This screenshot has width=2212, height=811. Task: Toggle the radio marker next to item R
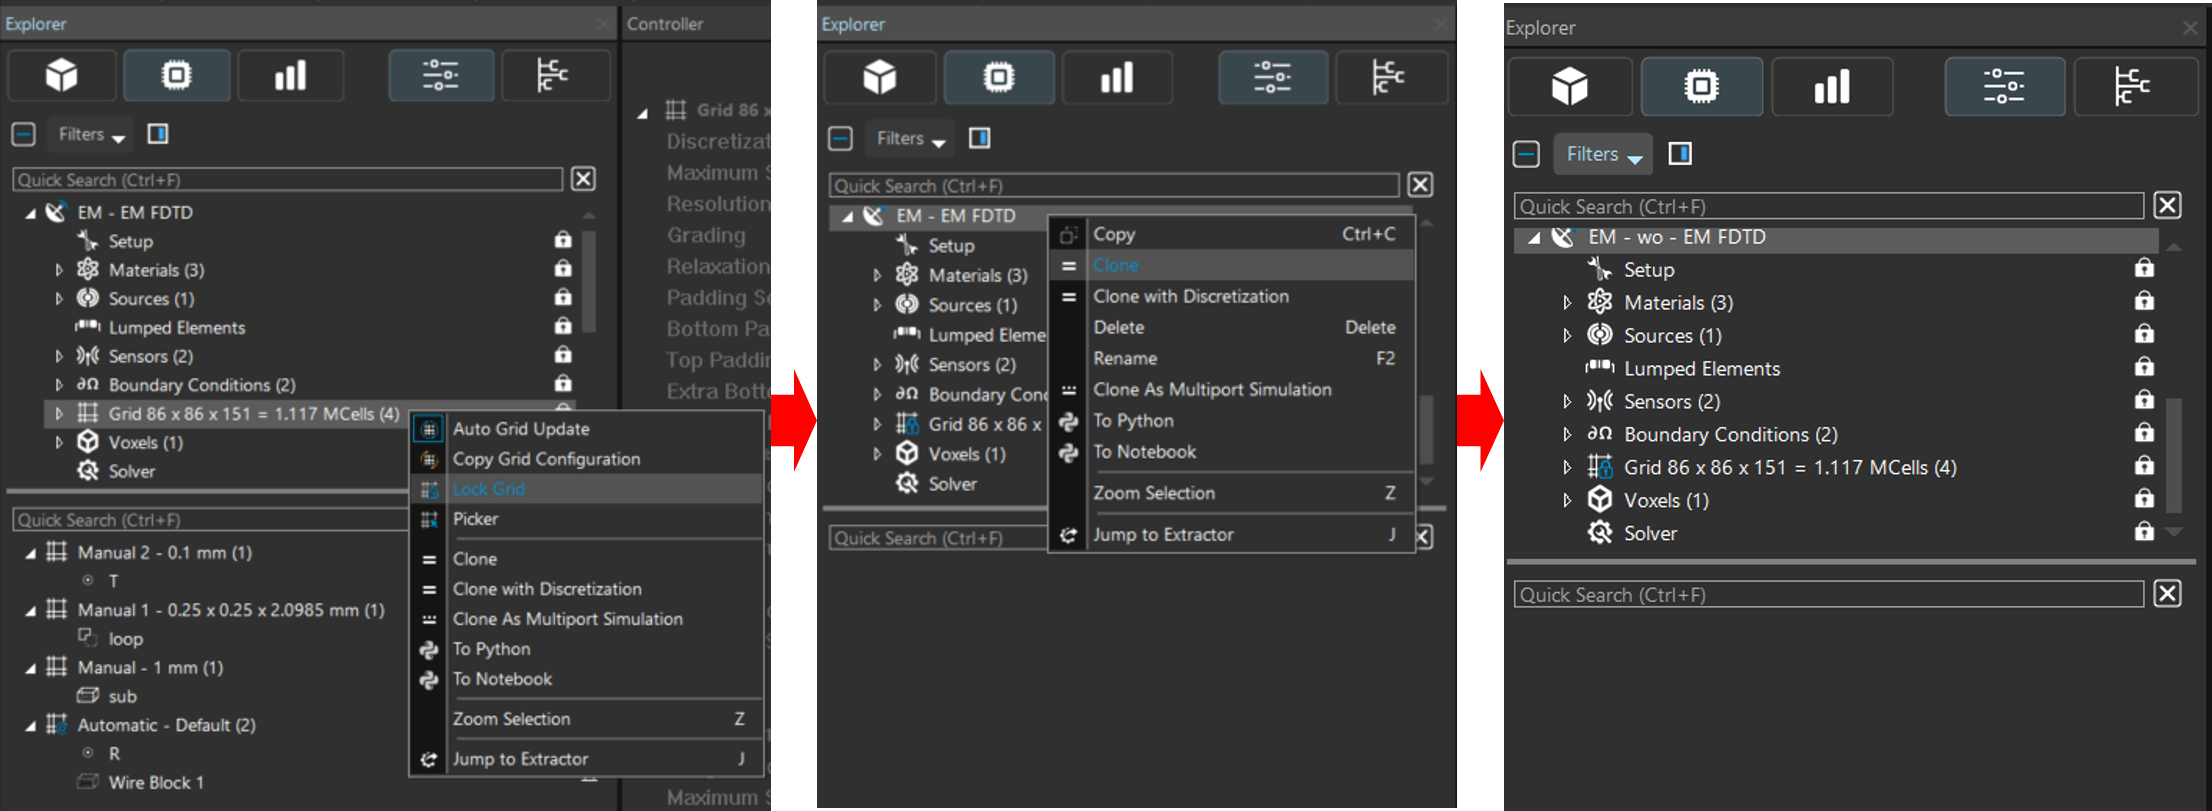tap(88, 753)
